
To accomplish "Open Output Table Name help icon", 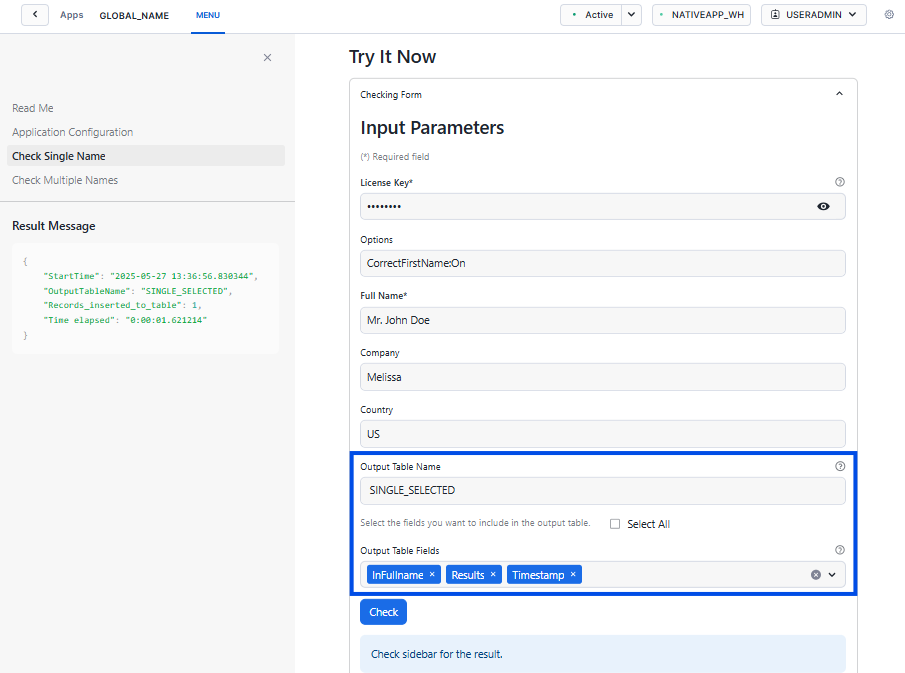I will point(840,466).
